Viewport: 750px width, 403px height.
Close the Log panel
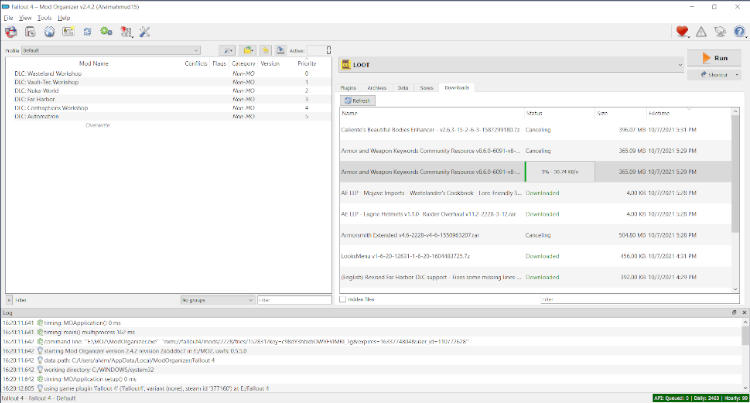[744, 312]
